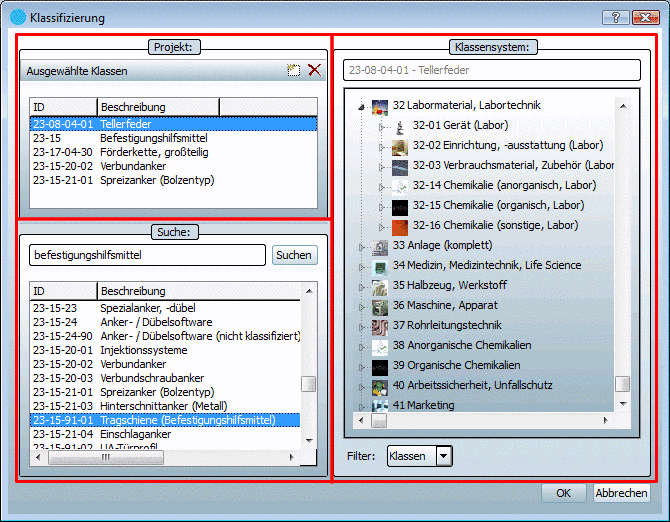Select row 23-15 Befestigungshilfsmittel
The image size is (670, 522).
(173, 138)
